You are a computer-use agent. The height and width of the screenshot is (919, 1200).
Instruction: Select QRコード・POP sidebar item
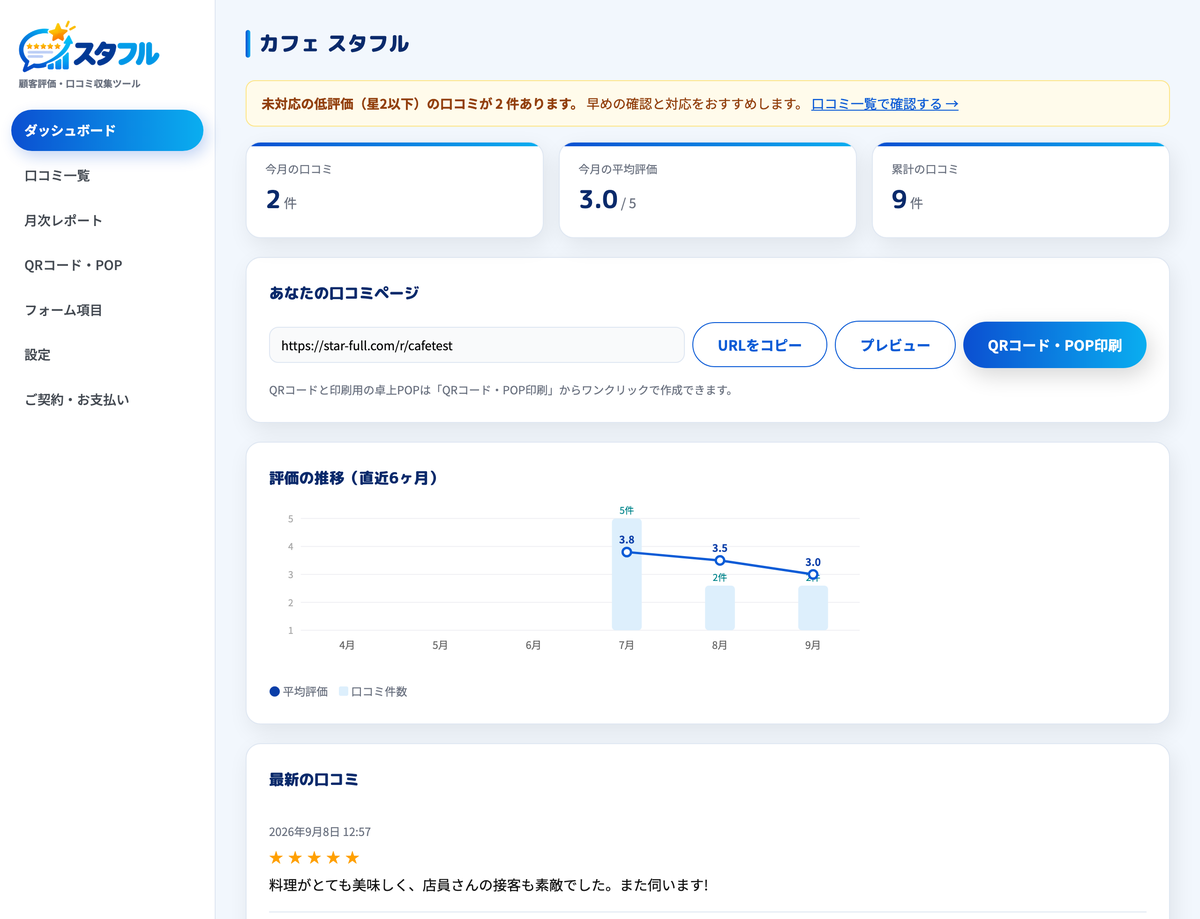[x=107, y=265]
